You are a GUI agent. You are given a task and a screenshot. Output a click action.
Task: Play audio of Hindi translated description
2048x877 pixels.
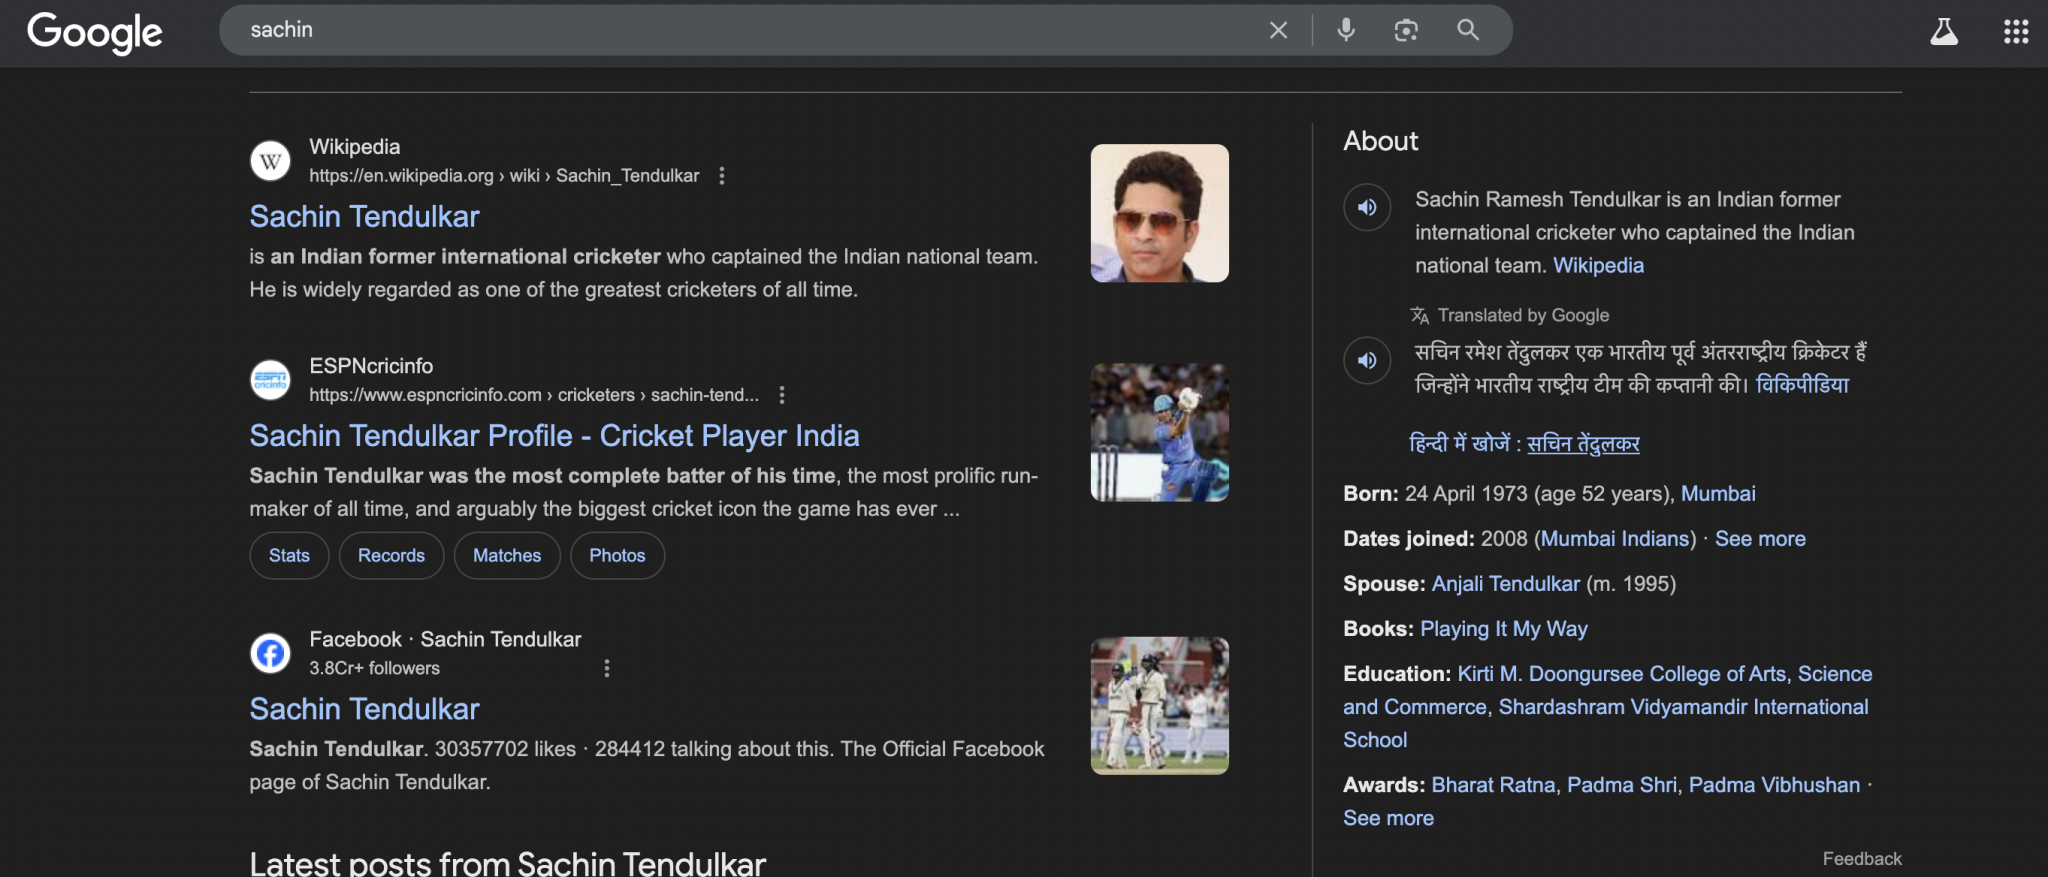[1367, 360]
